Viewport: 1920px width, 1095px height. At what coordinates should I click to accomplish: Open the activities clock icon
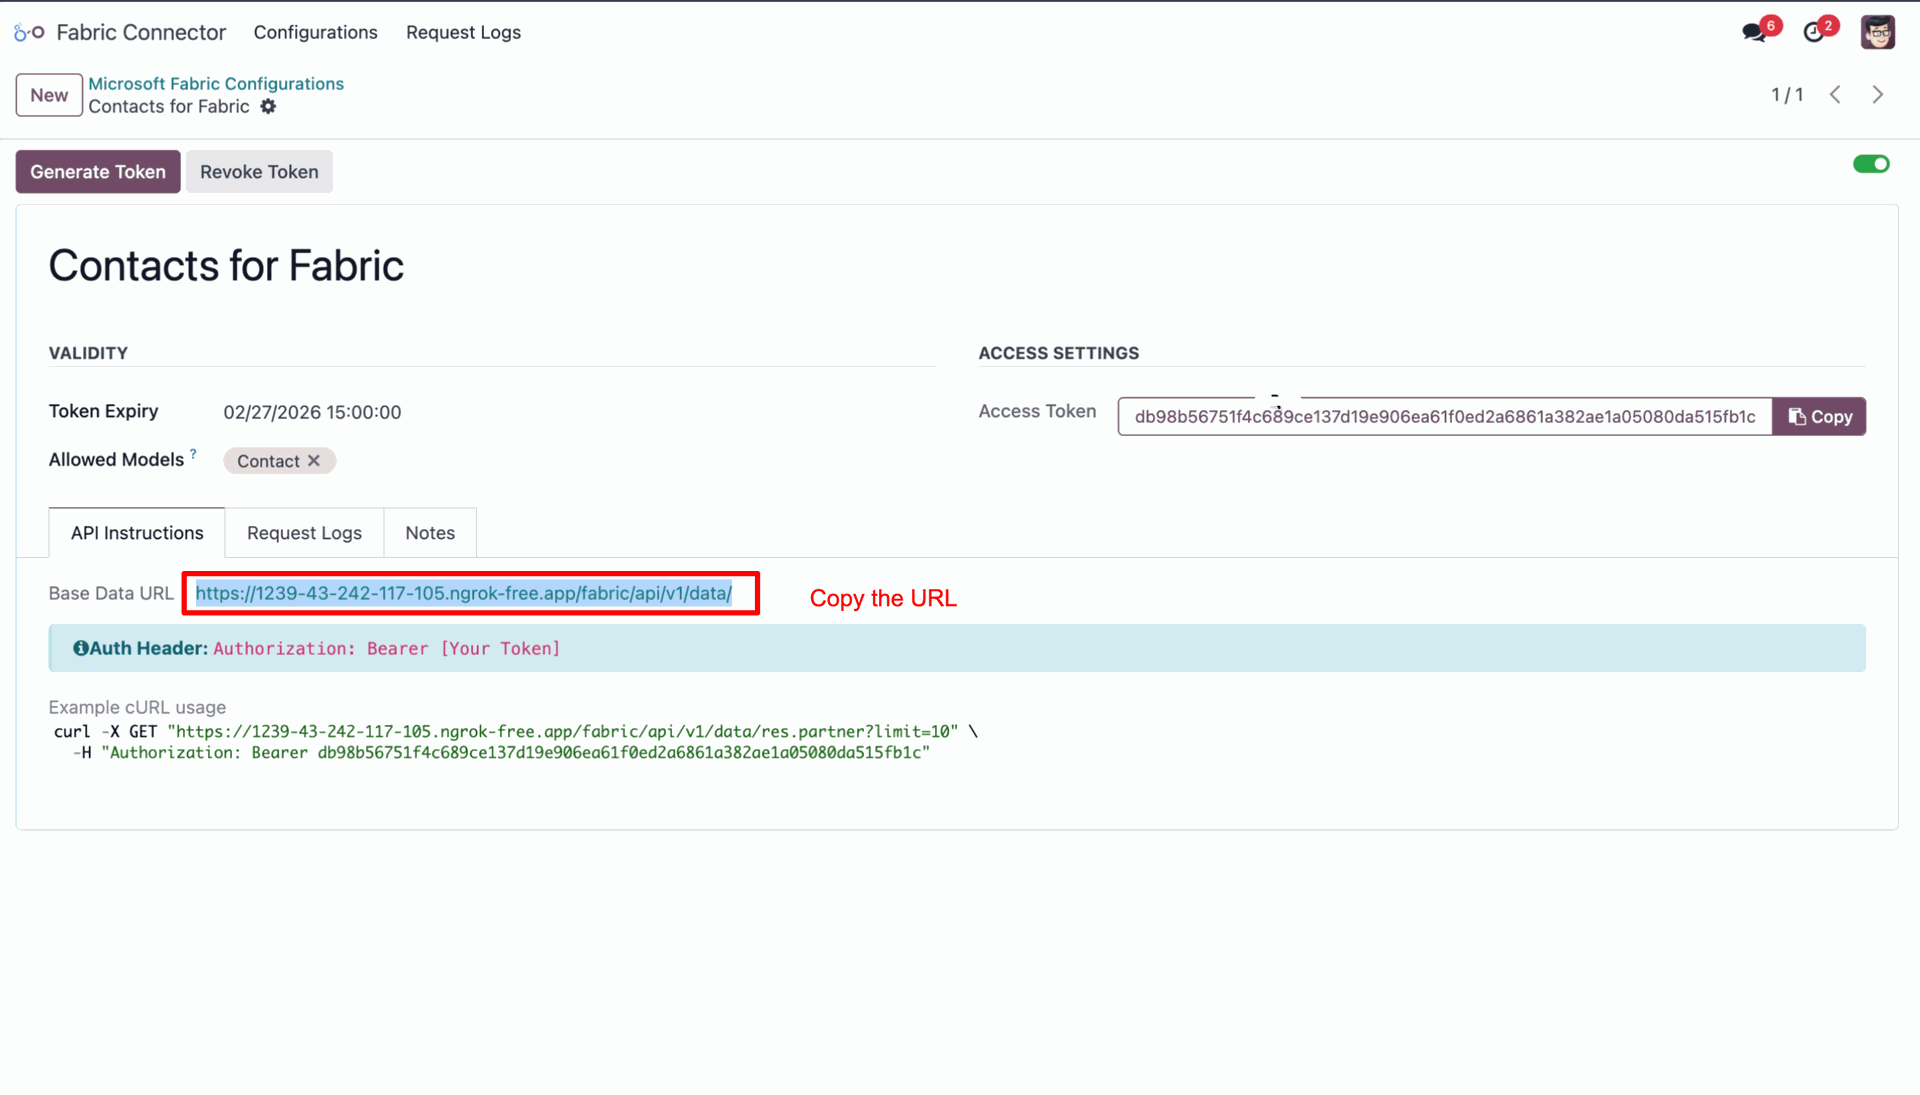point(1813,32)
